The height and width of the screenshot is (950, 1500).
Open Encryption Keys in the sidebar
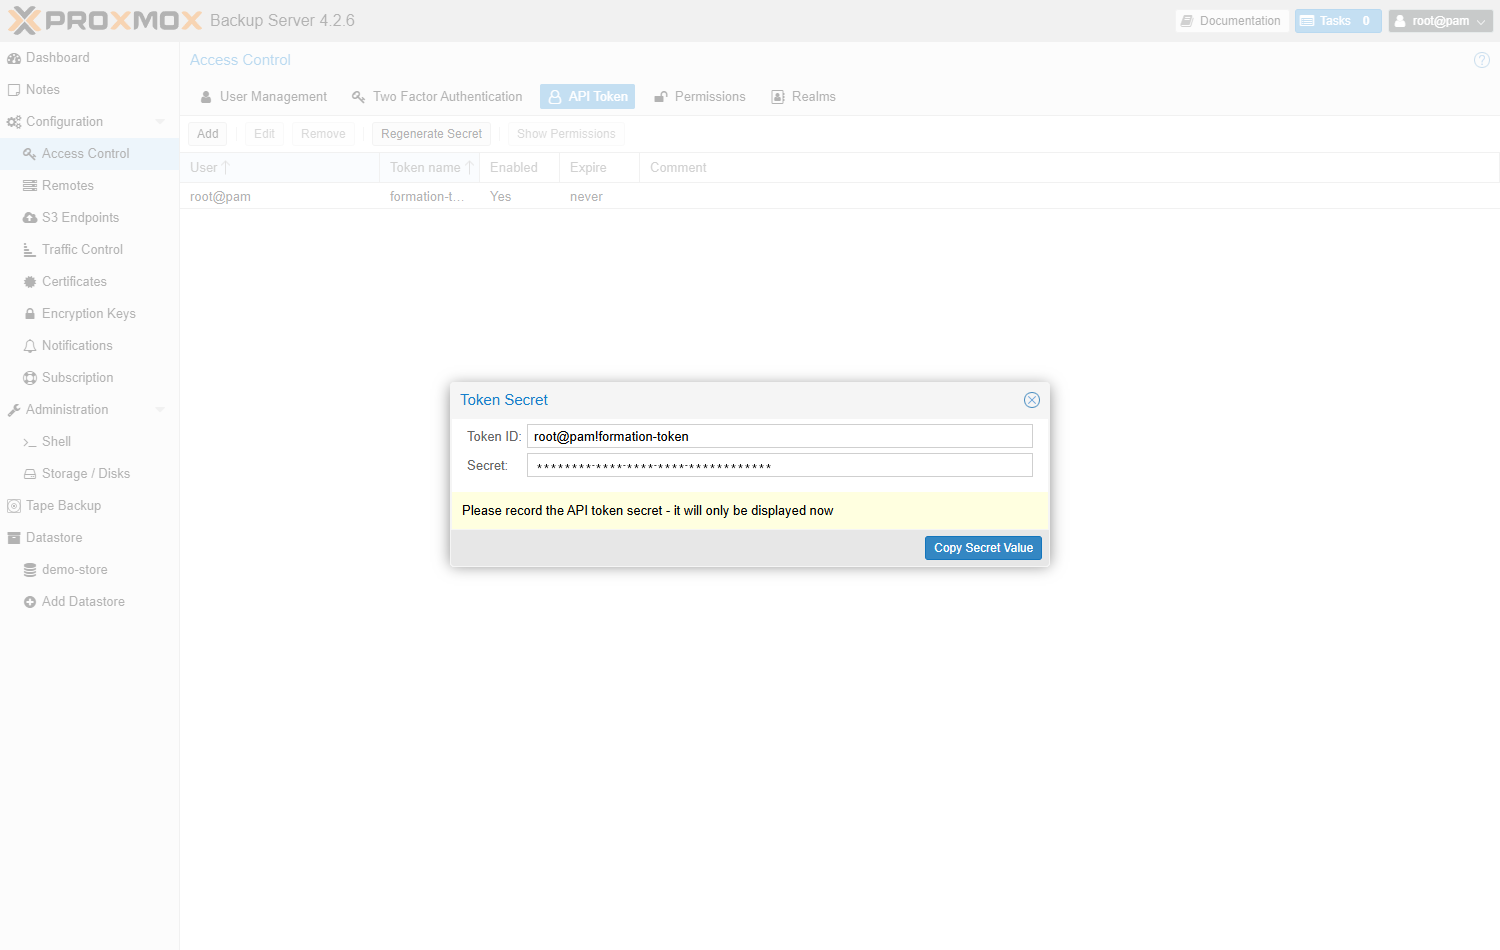click(89, 314)
